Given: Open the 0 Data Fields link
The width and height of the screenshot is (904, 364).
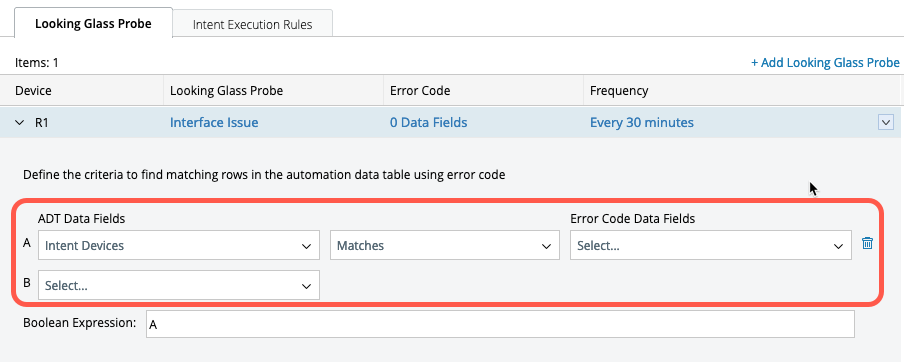Looking at the screenshot, I should (428, 122).
